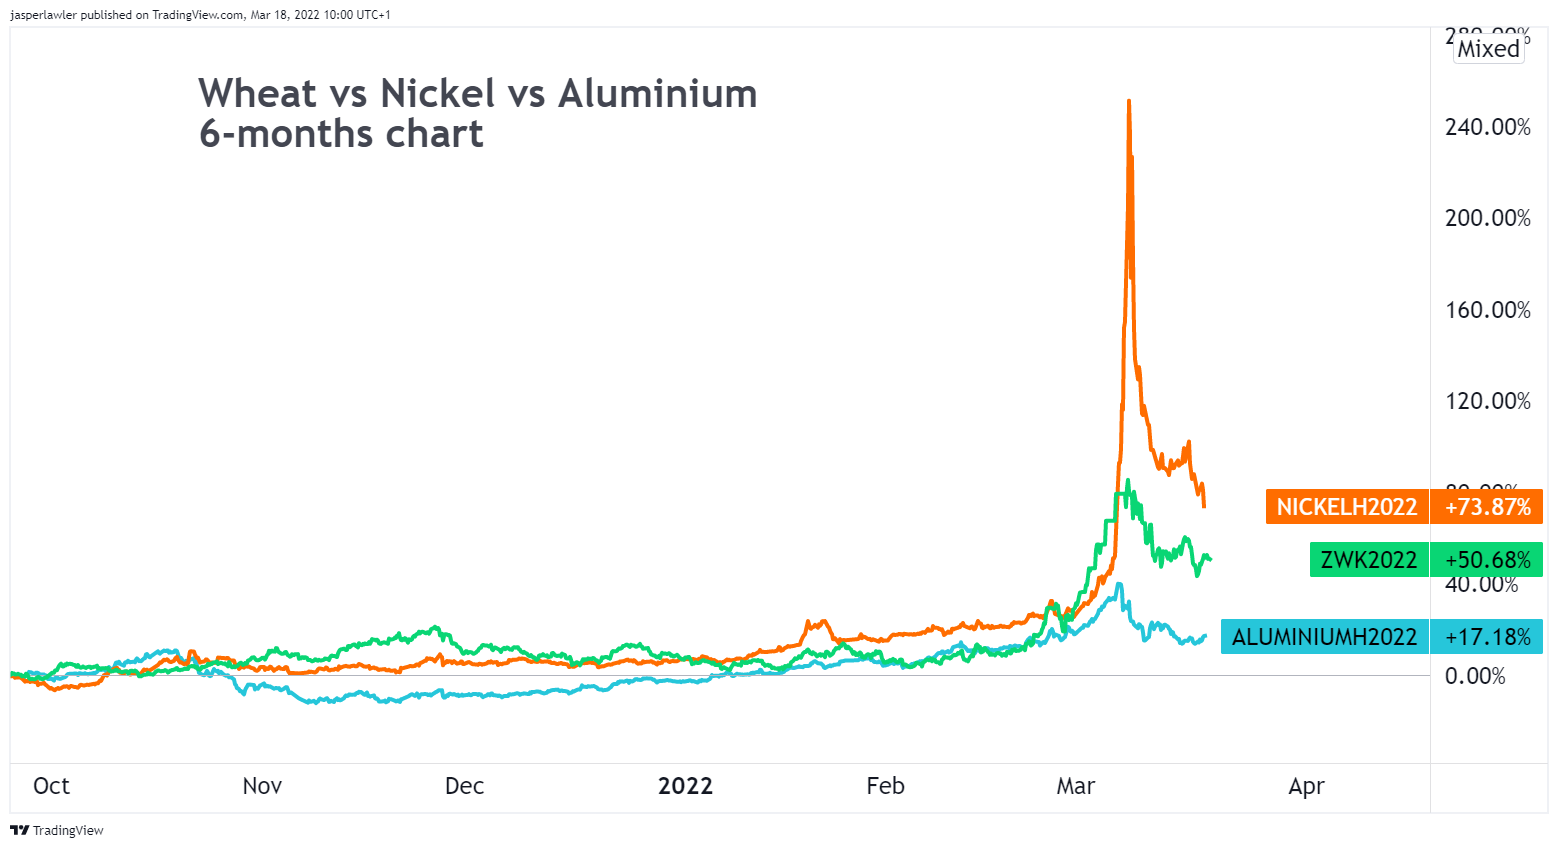The image size is (1558, 848).
Task: Click the Nov label on time axis
Action: coord(262,786)
